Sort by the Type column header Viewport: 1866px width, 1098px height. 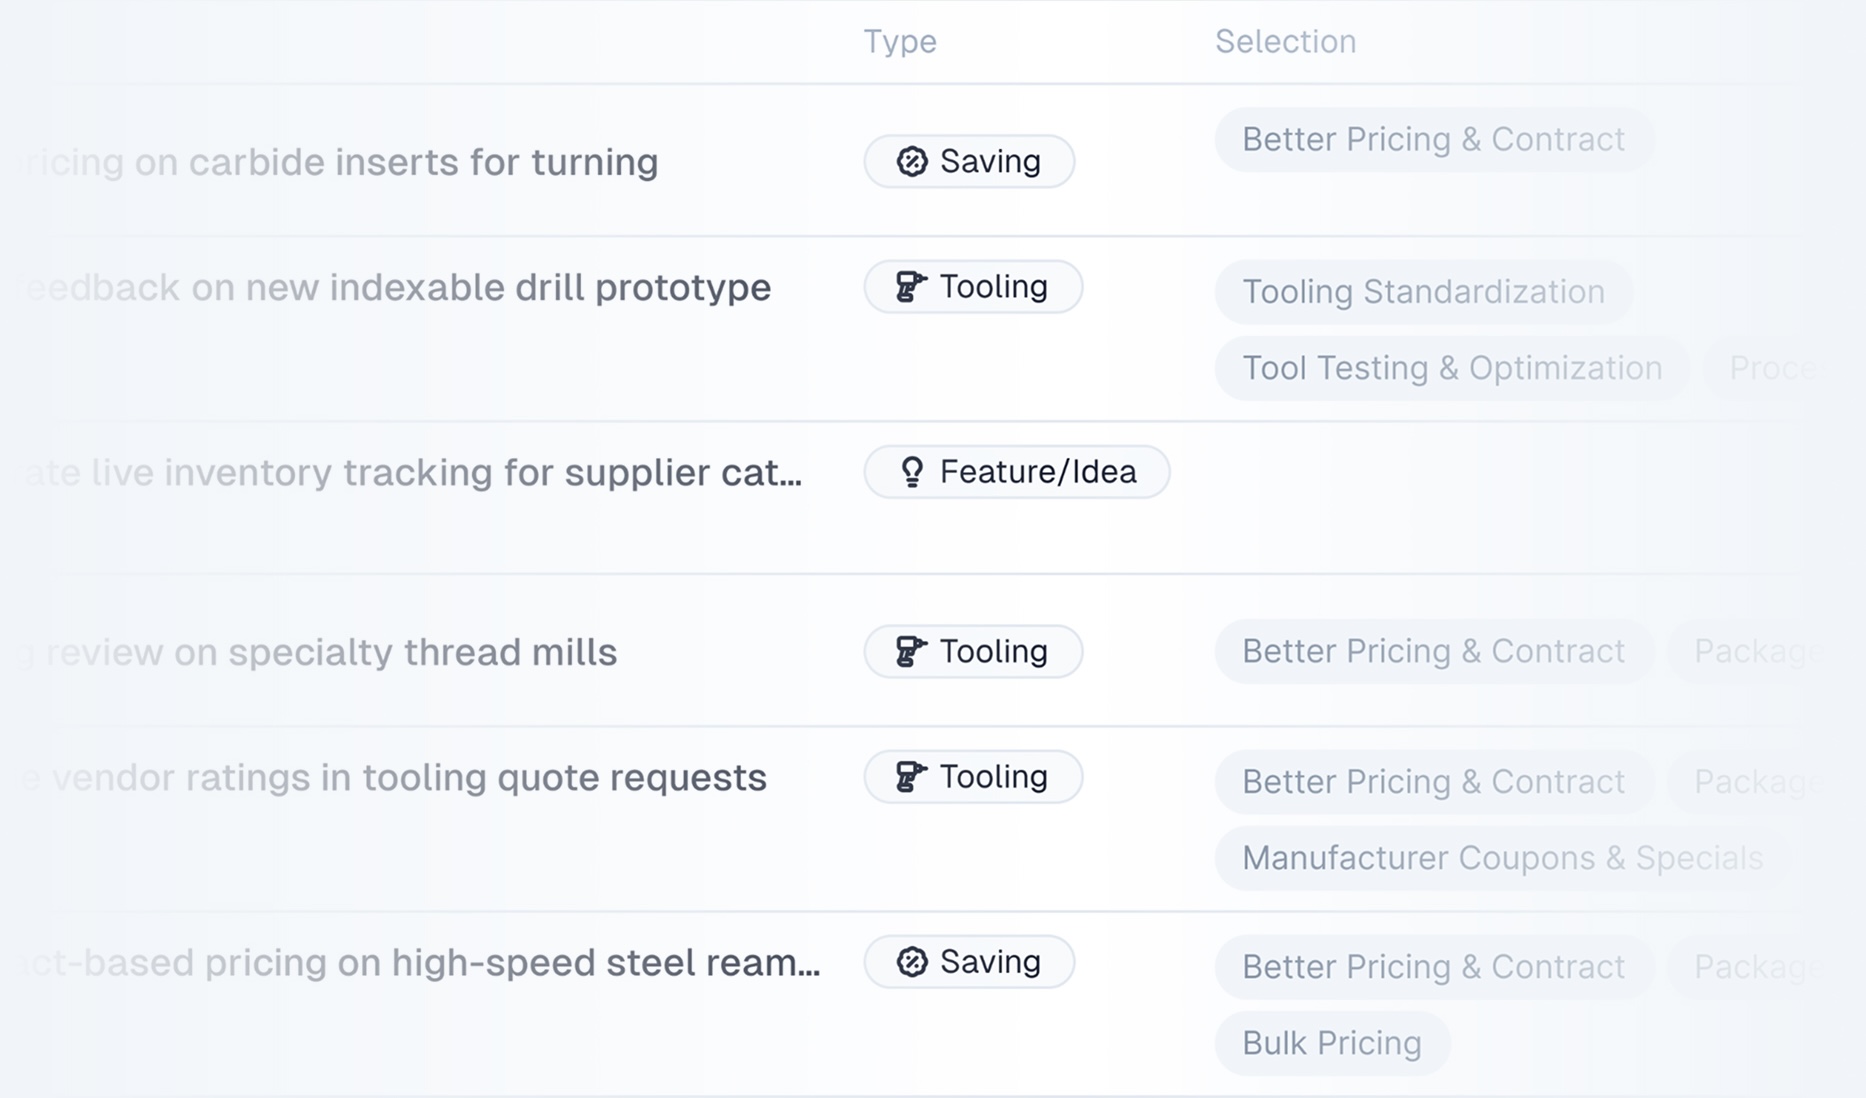900,41
